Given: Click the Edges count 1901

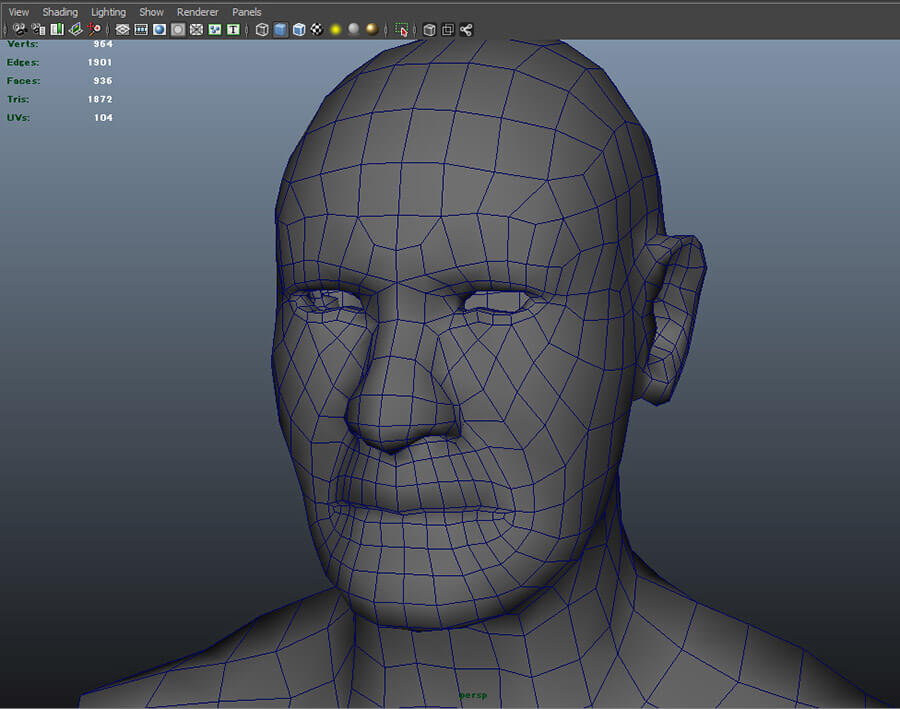Looking at the screenshot, I should tap(100, 62).
